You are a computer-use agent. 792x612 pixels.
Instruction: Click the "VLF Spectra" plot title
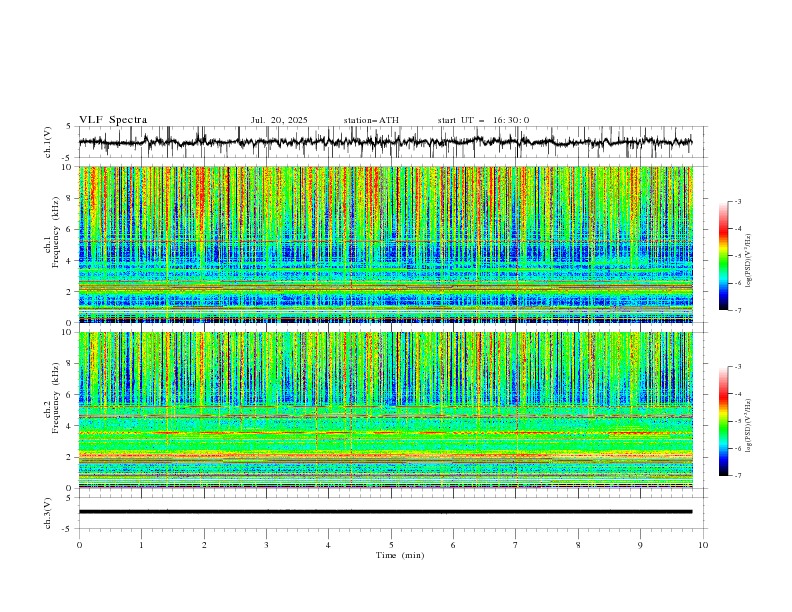point(113,120)
